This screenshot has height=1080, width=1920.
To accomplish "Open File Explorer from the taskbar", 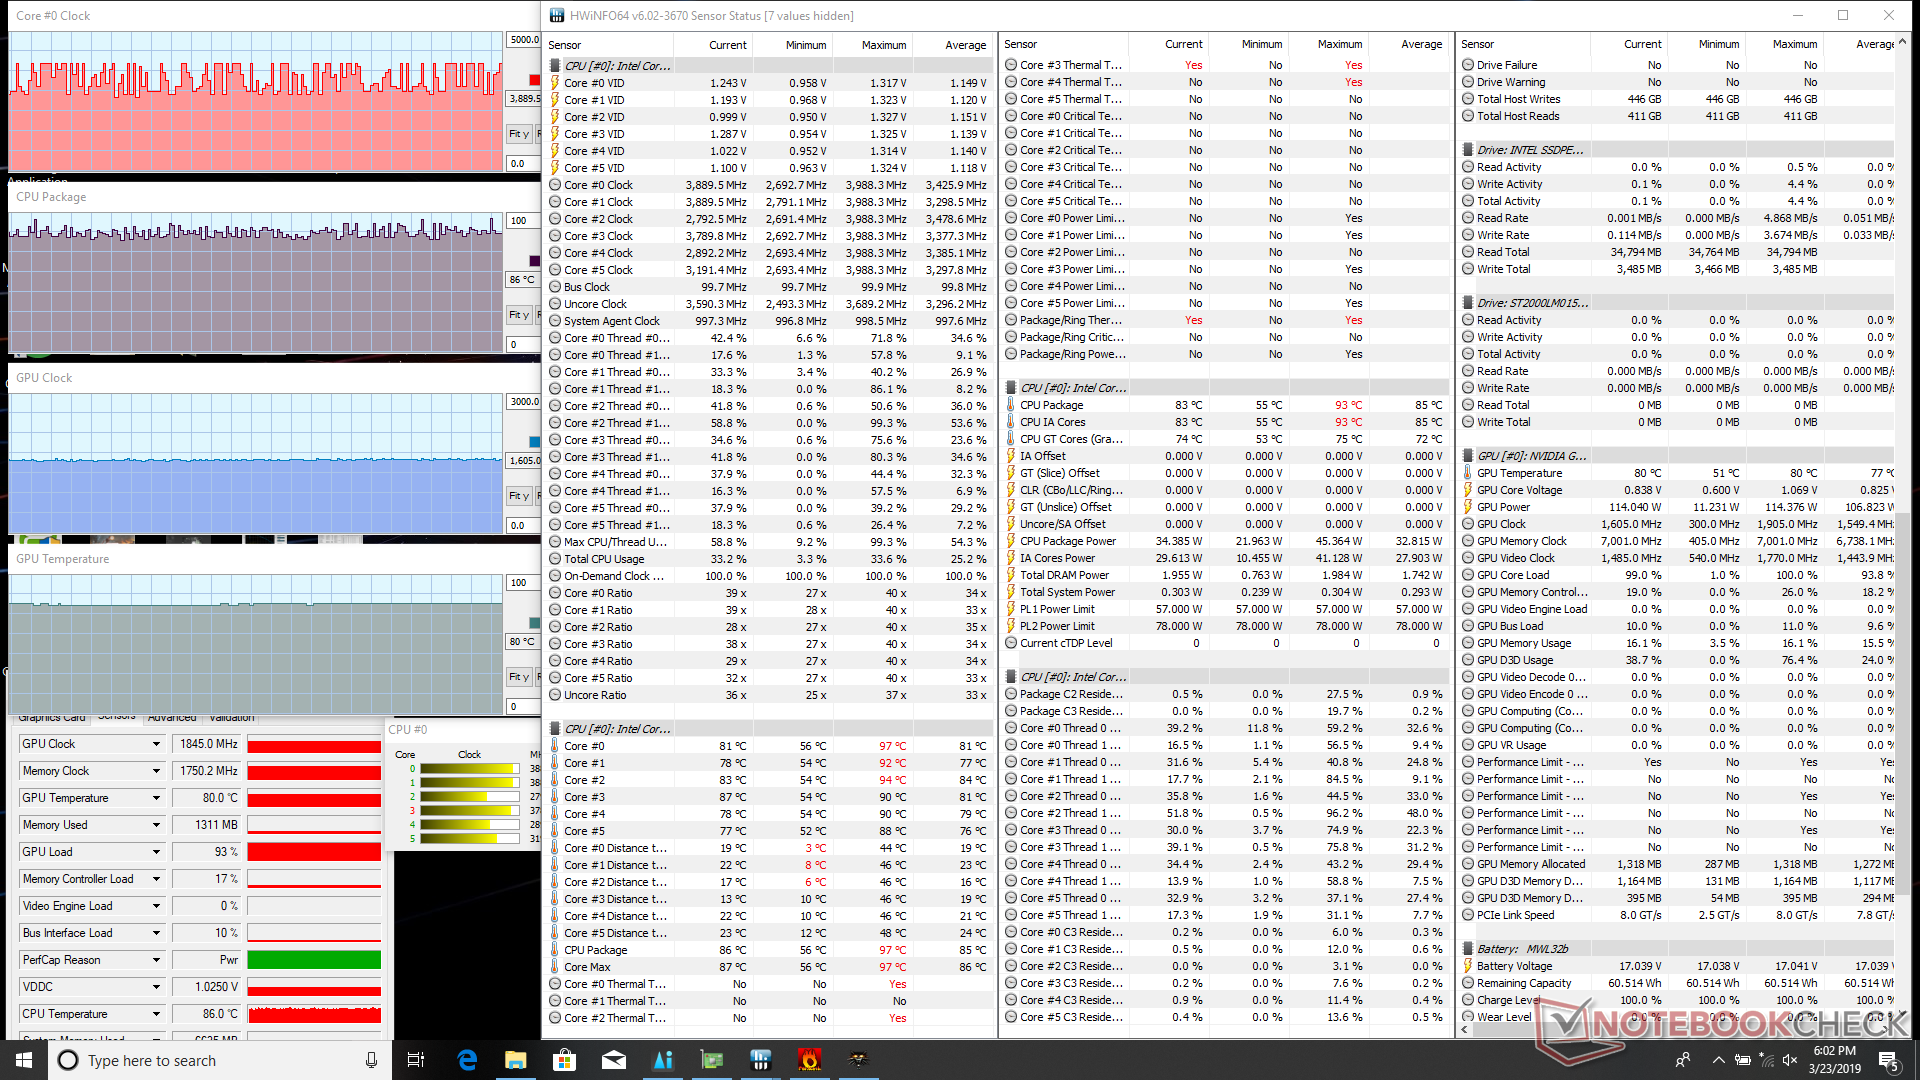I will [515, 1060].
